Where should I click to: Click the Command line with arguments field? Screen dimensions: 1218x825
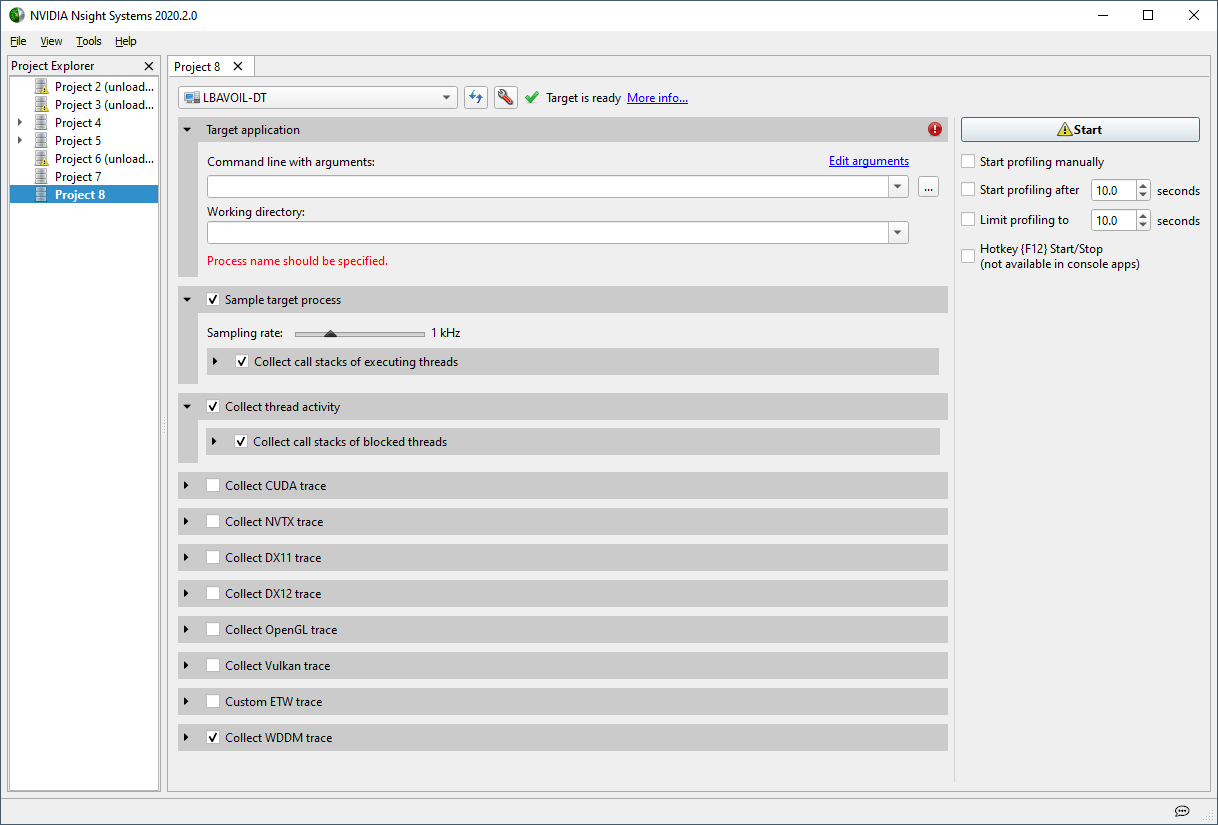(x=548, y=187)
